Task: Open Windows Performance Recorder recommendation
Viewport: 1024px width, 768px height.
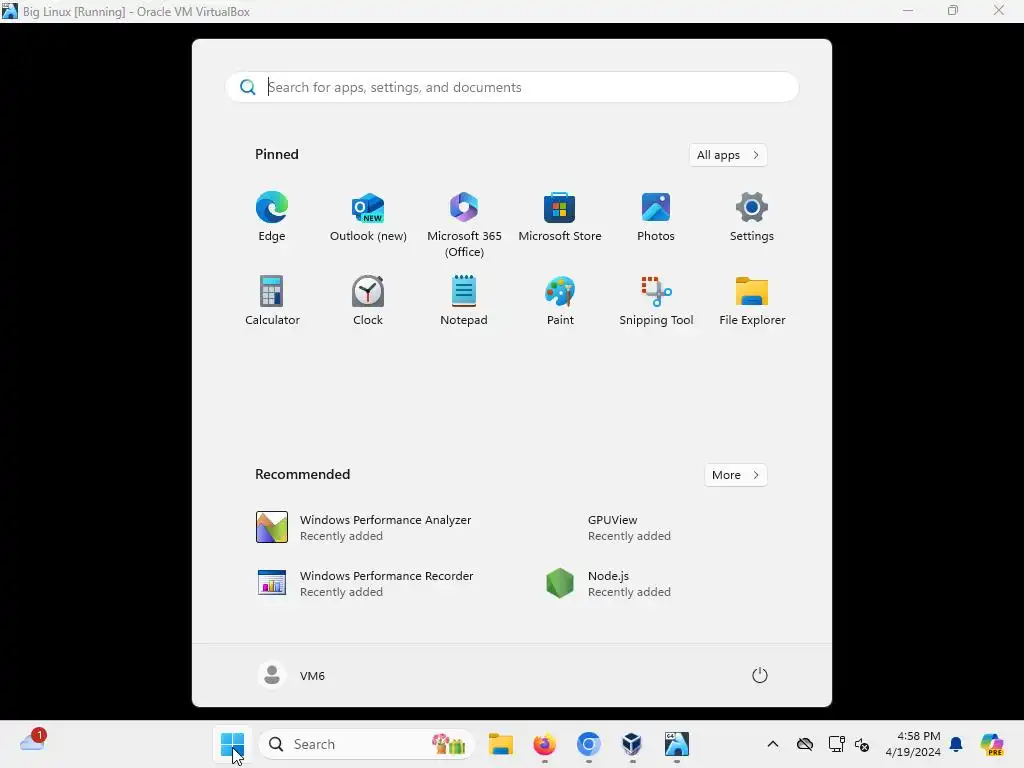Action: (366, 583)
